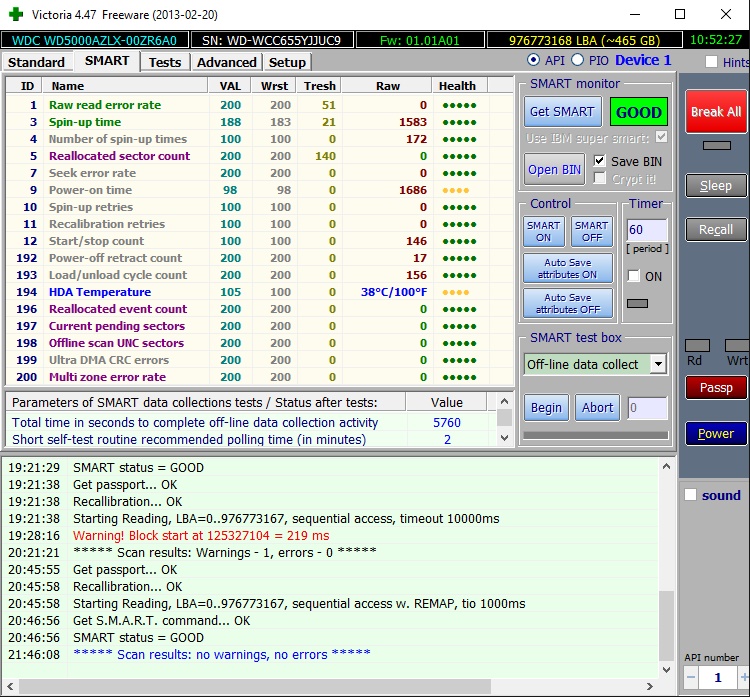Click the drive serial number field

click(x=272, y=40)
